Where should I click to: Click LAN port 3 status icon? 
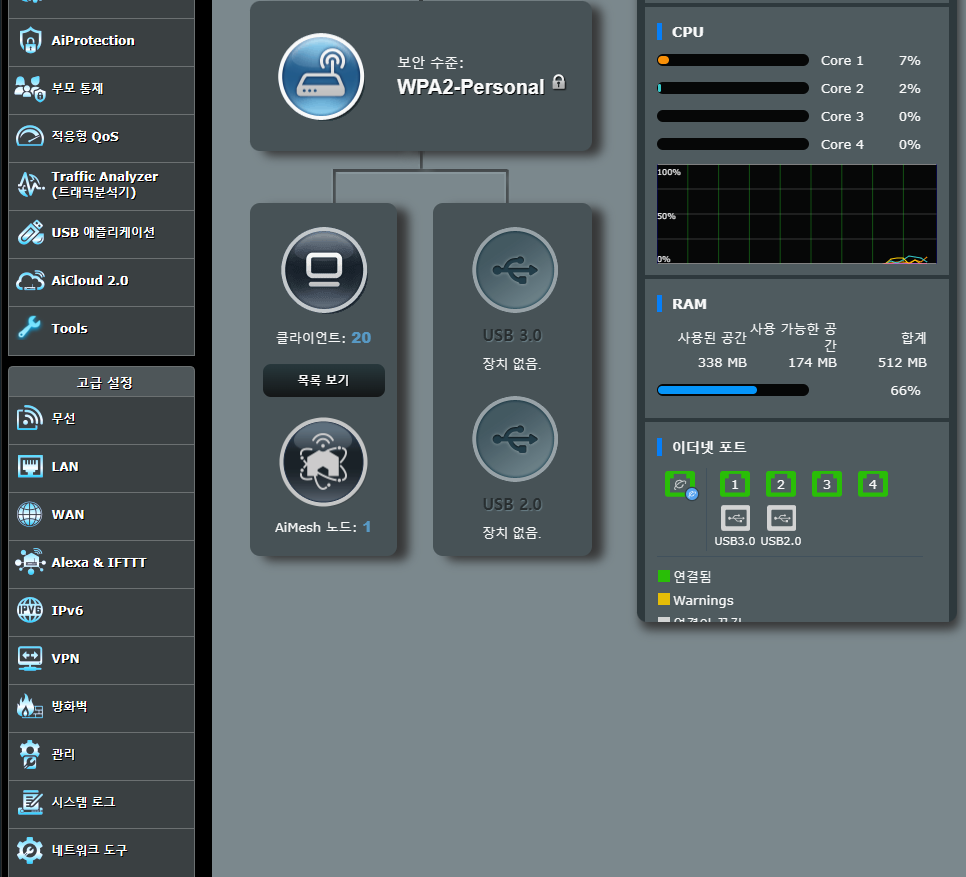pyautogui.click(x=827, y=484)
